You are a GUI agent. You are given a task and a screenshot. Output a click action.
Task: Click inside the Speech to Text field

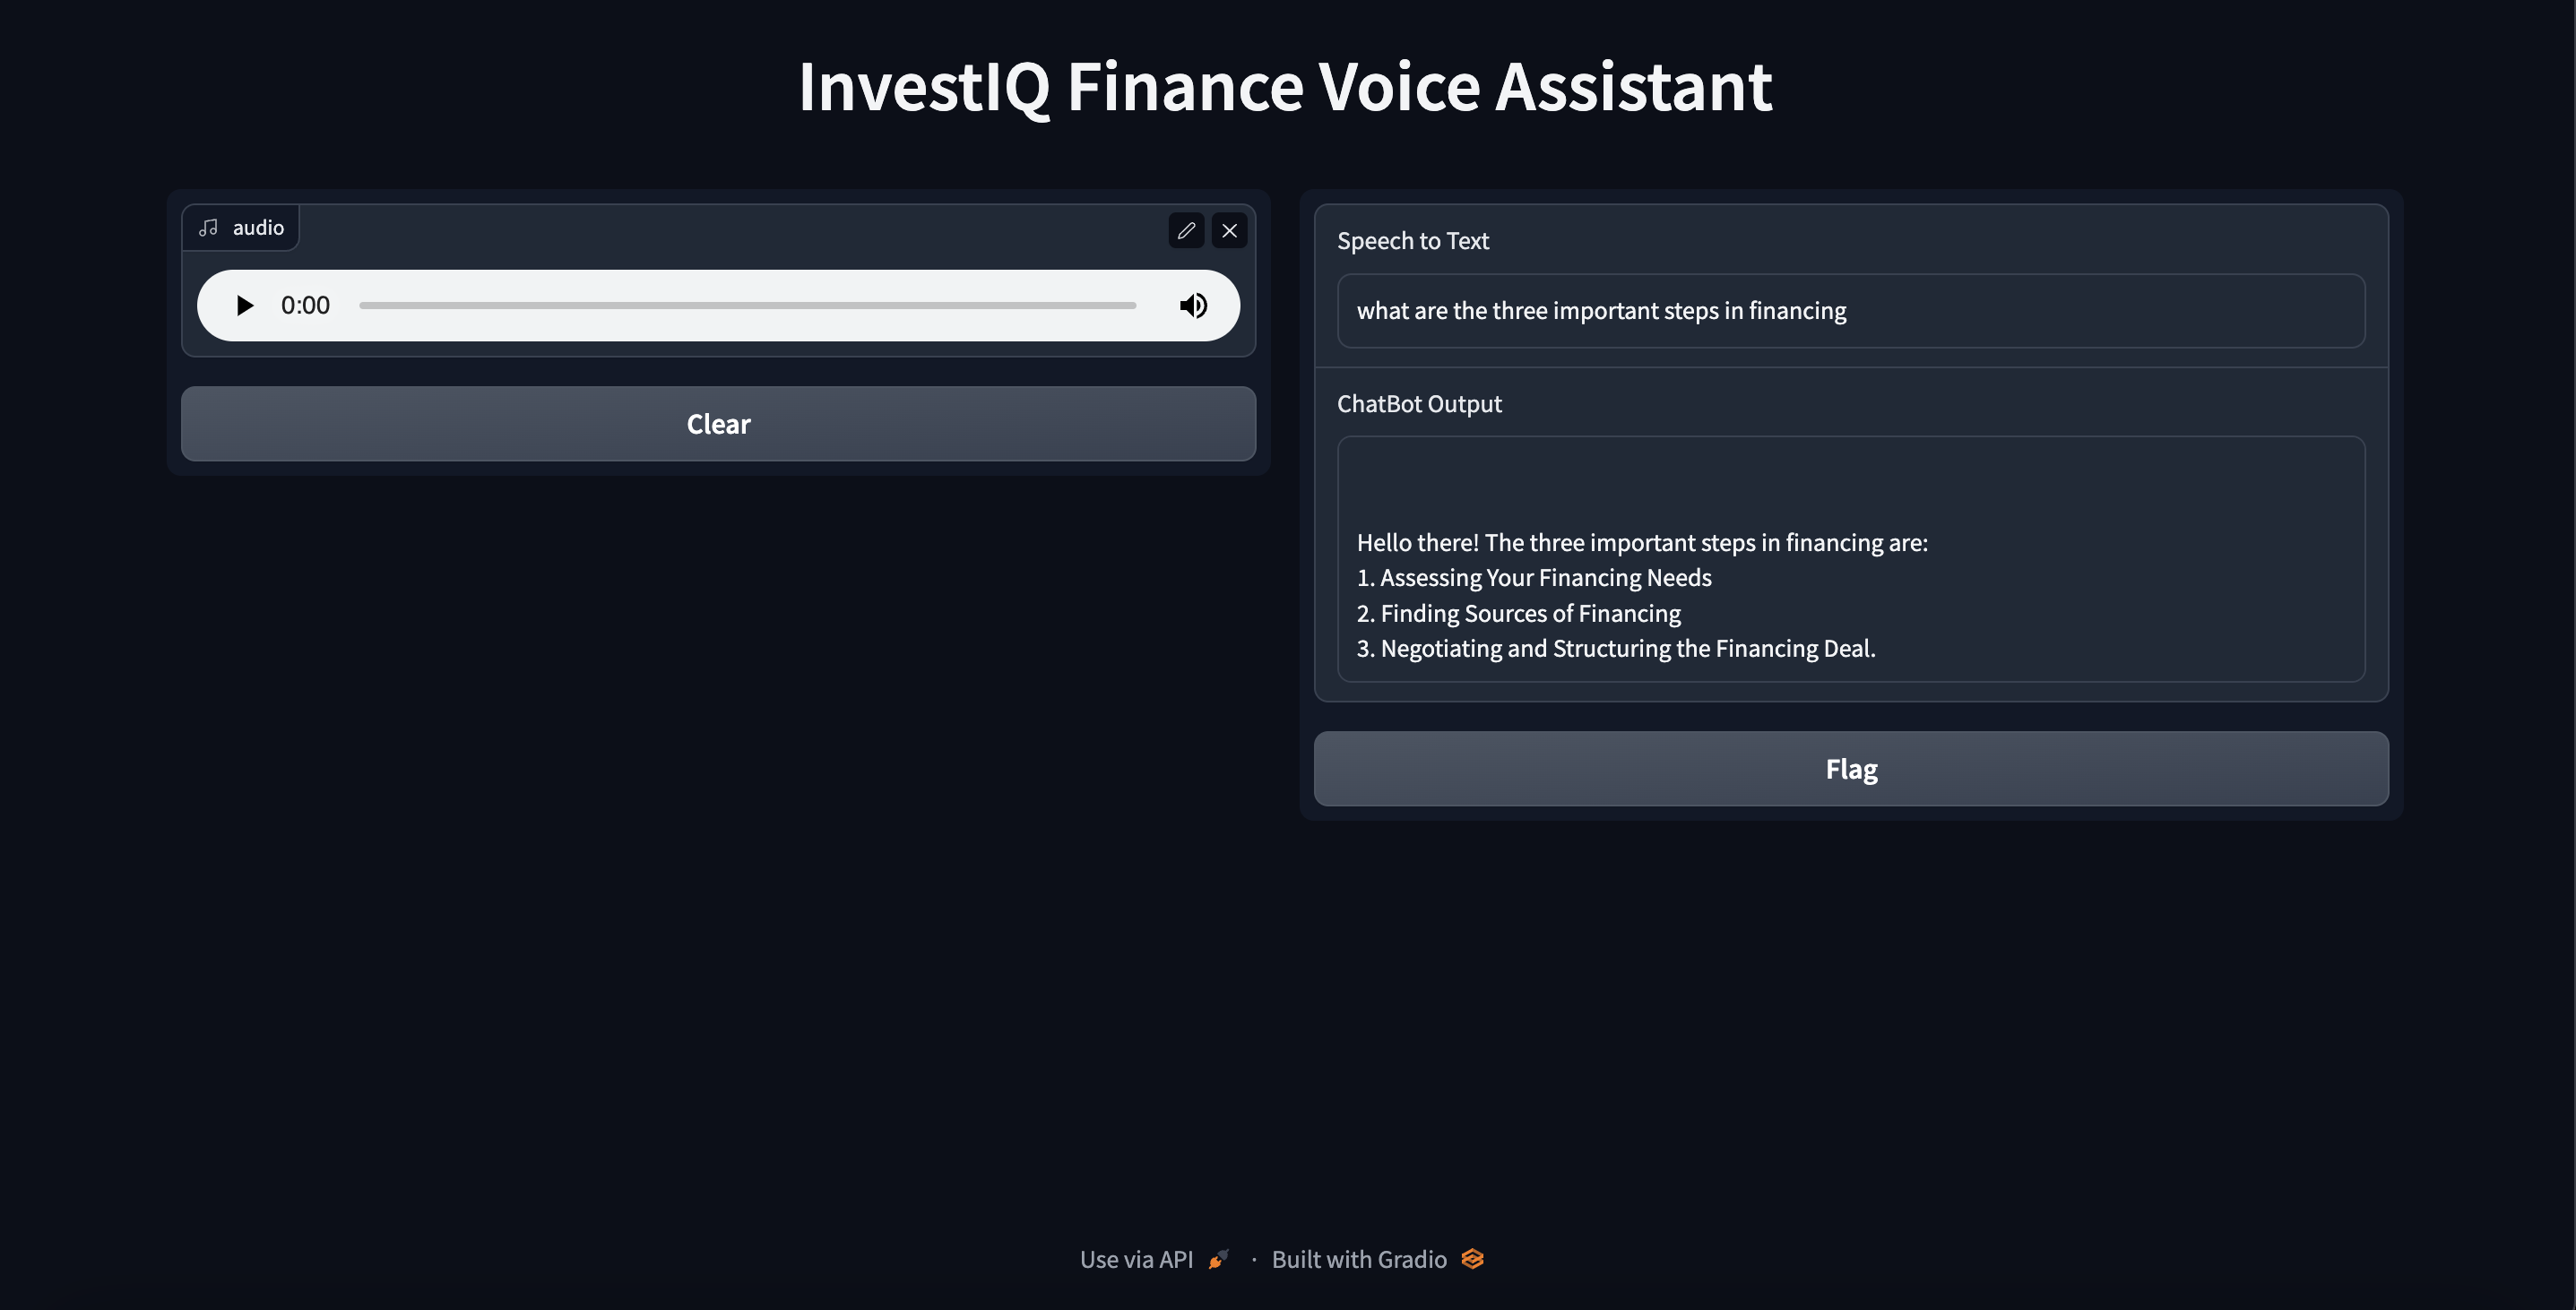pos(1850,310)
